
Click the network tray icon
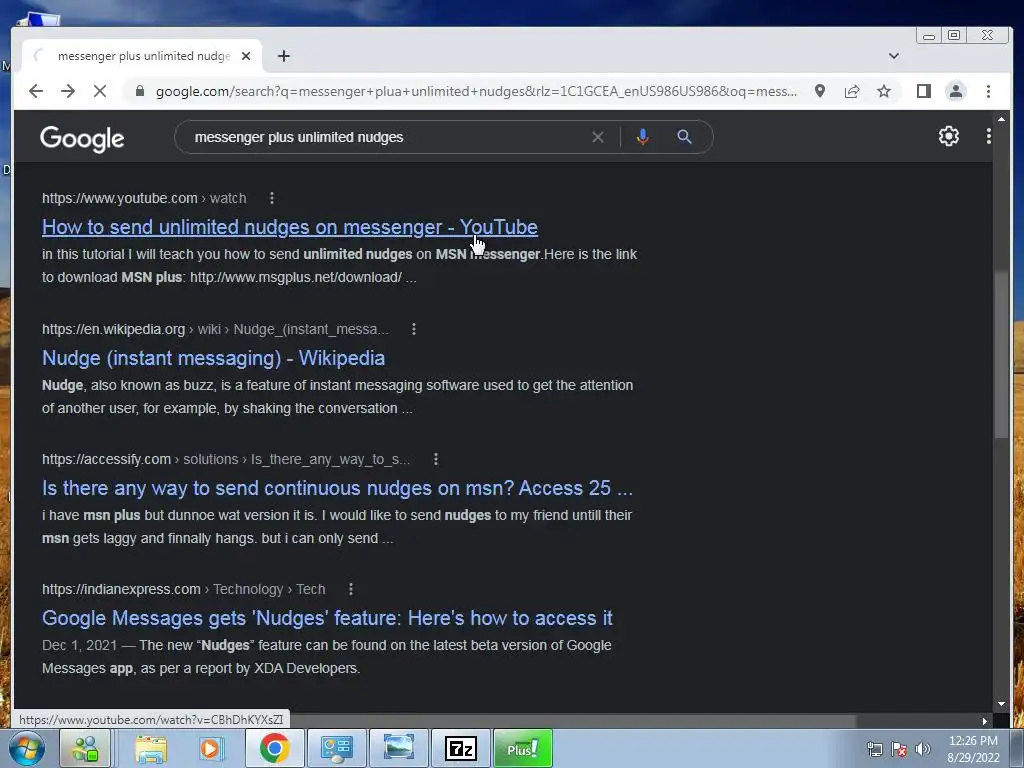click(x=874, y=749)
